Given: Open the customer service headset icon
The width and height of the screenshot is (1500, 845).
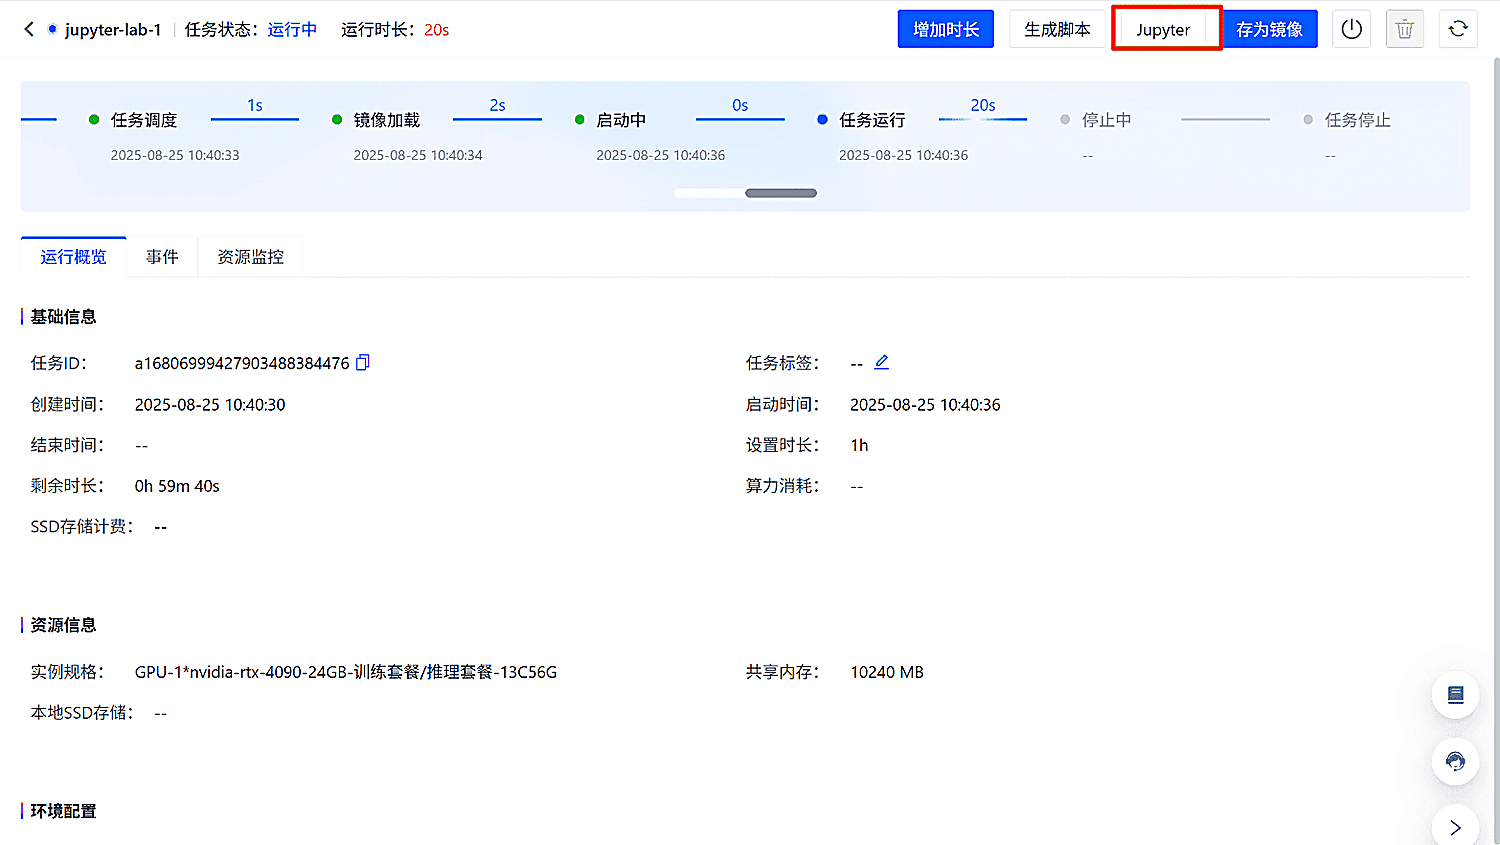Looking at the screenshot, I should tap(1455, 761).
